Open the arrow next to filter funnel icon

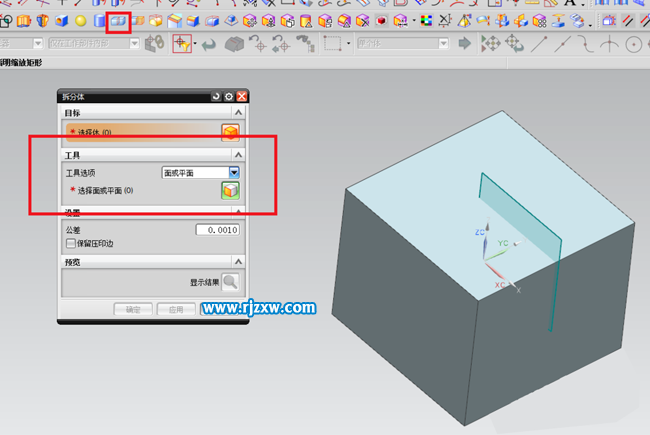pyautogui.click(x=195, y=44)
